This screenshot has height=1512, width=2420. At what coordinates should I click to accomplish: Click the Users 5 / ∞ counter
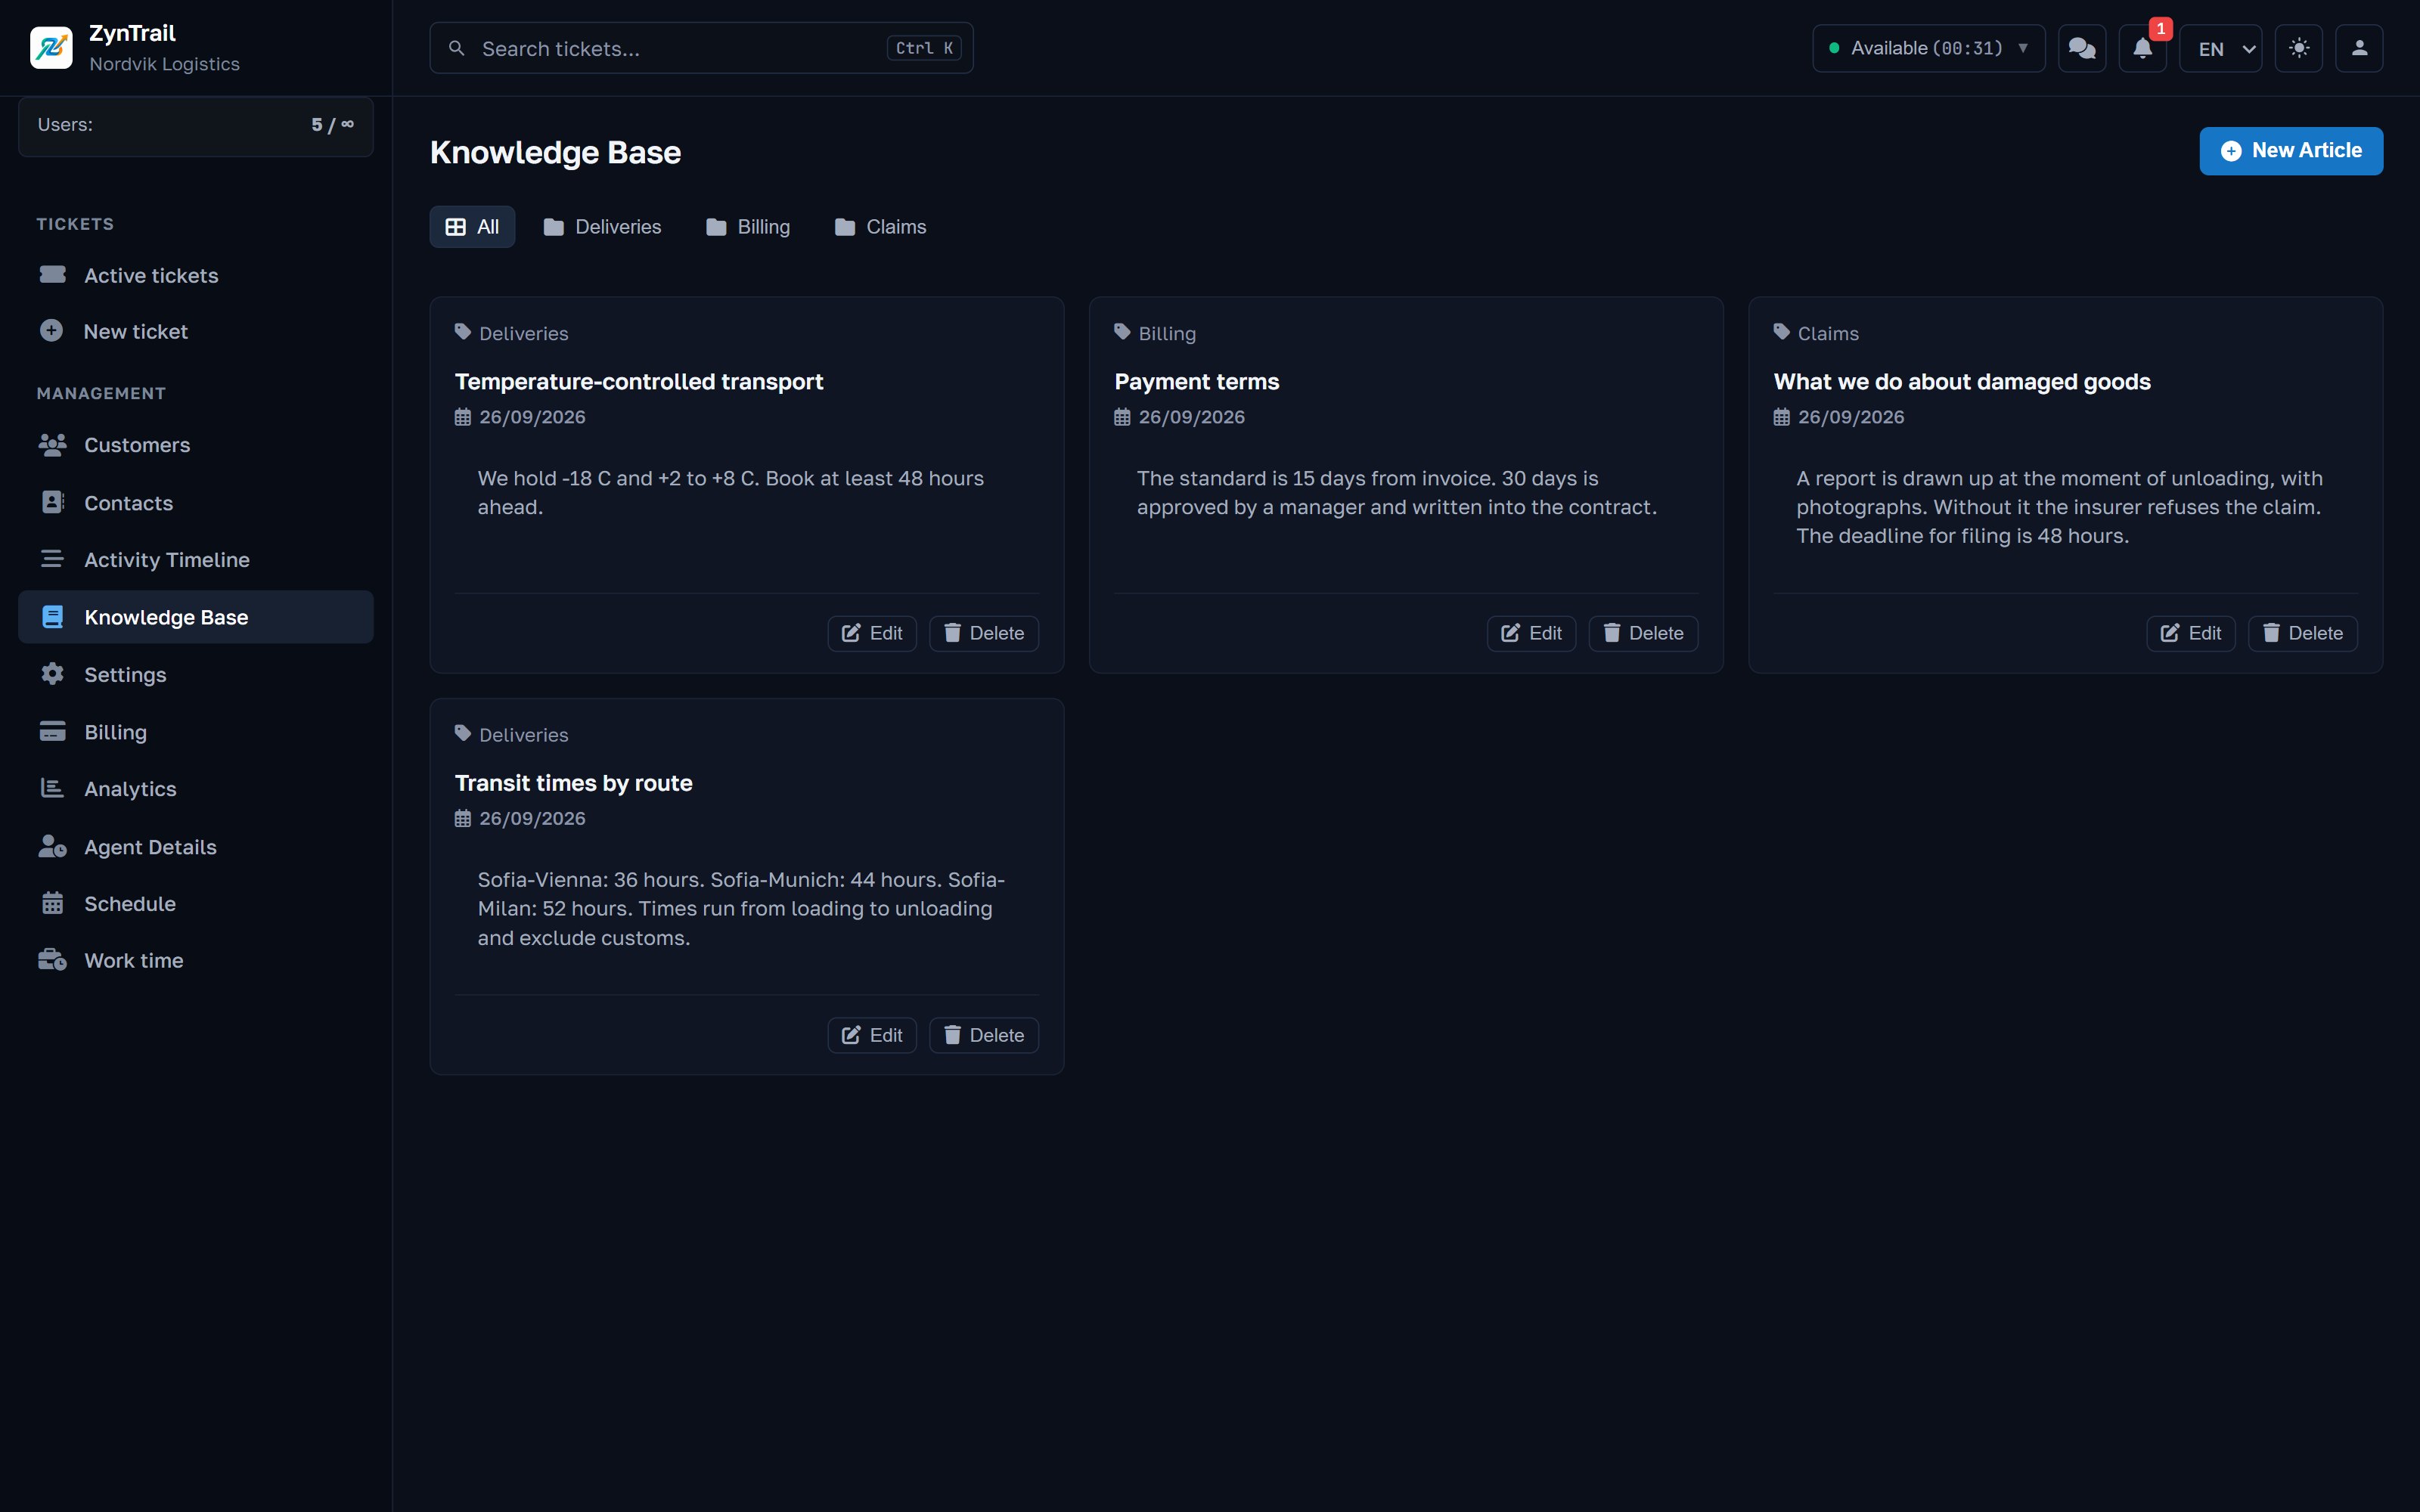click(x=196, y=126)
